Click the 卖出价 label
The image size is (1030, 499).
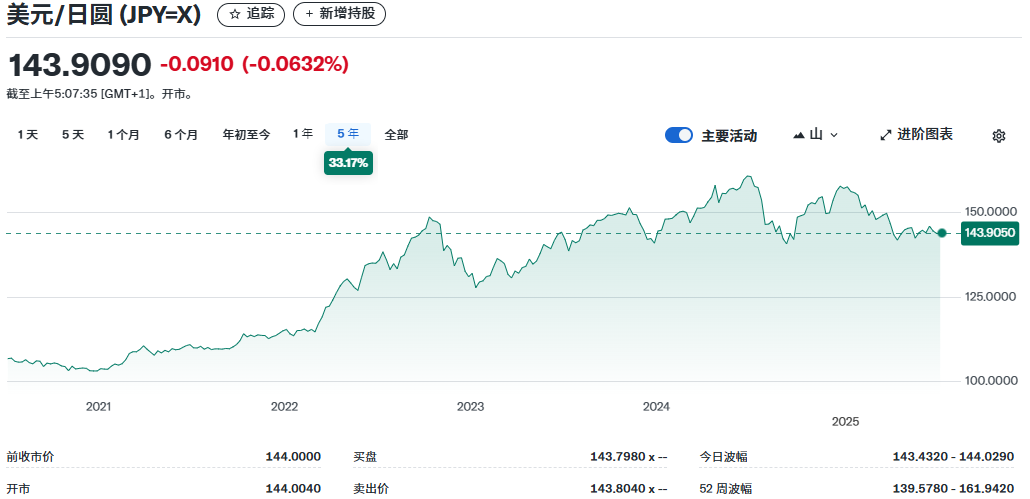[371, 489]
